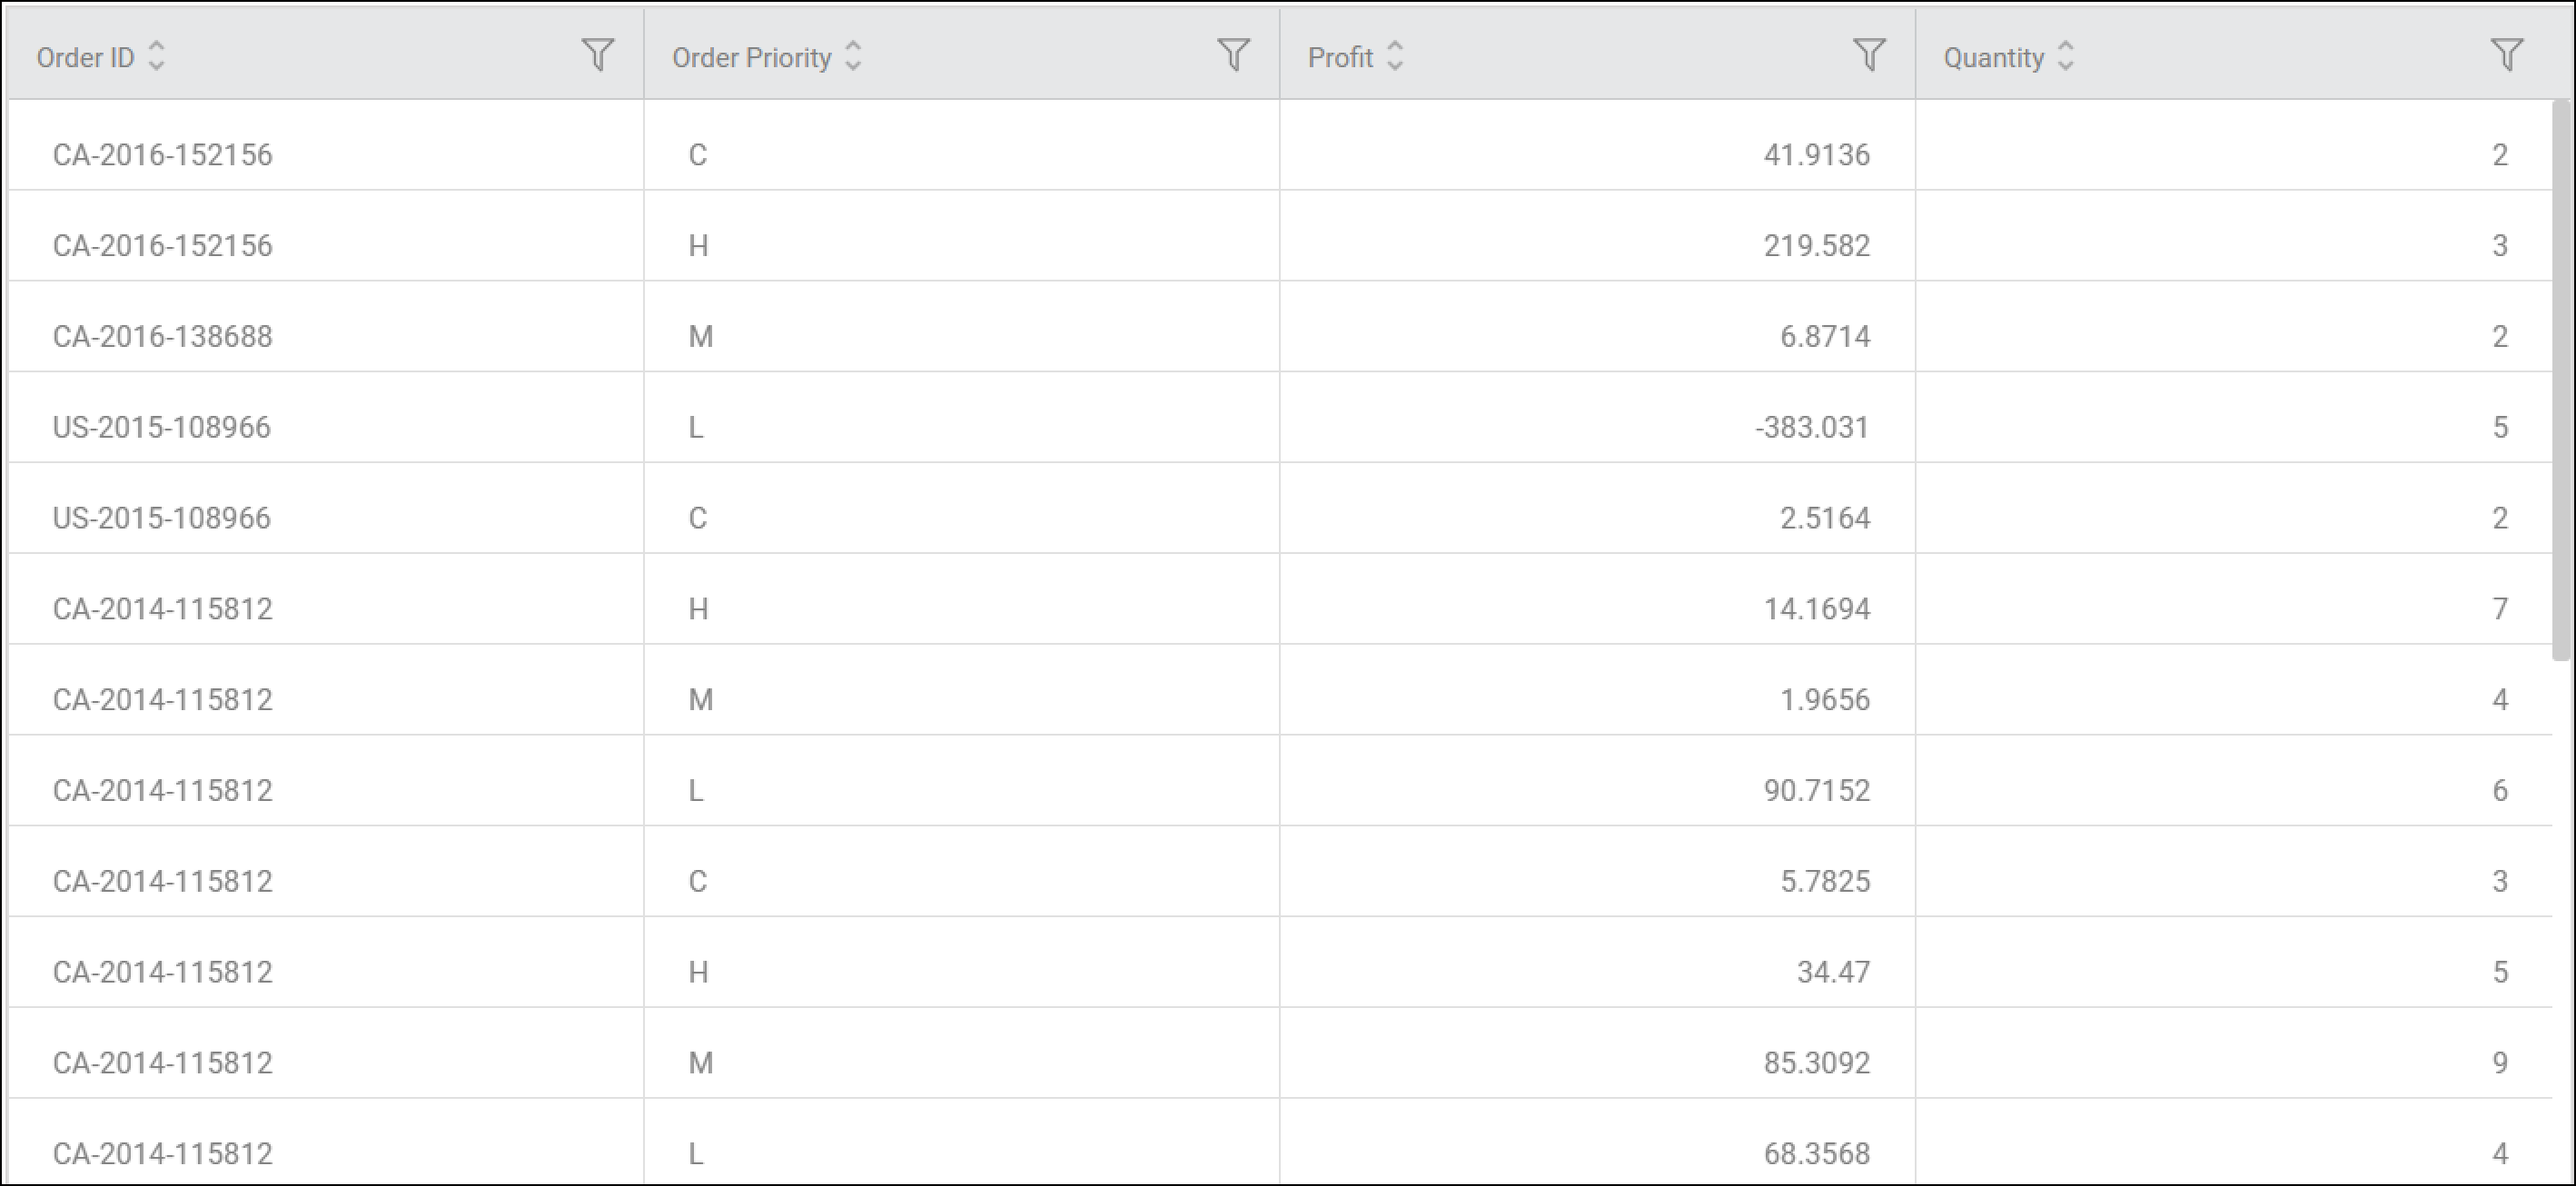Click the Order ID header label
The height and width of the screenshot is (1186, 2576).
85,58
